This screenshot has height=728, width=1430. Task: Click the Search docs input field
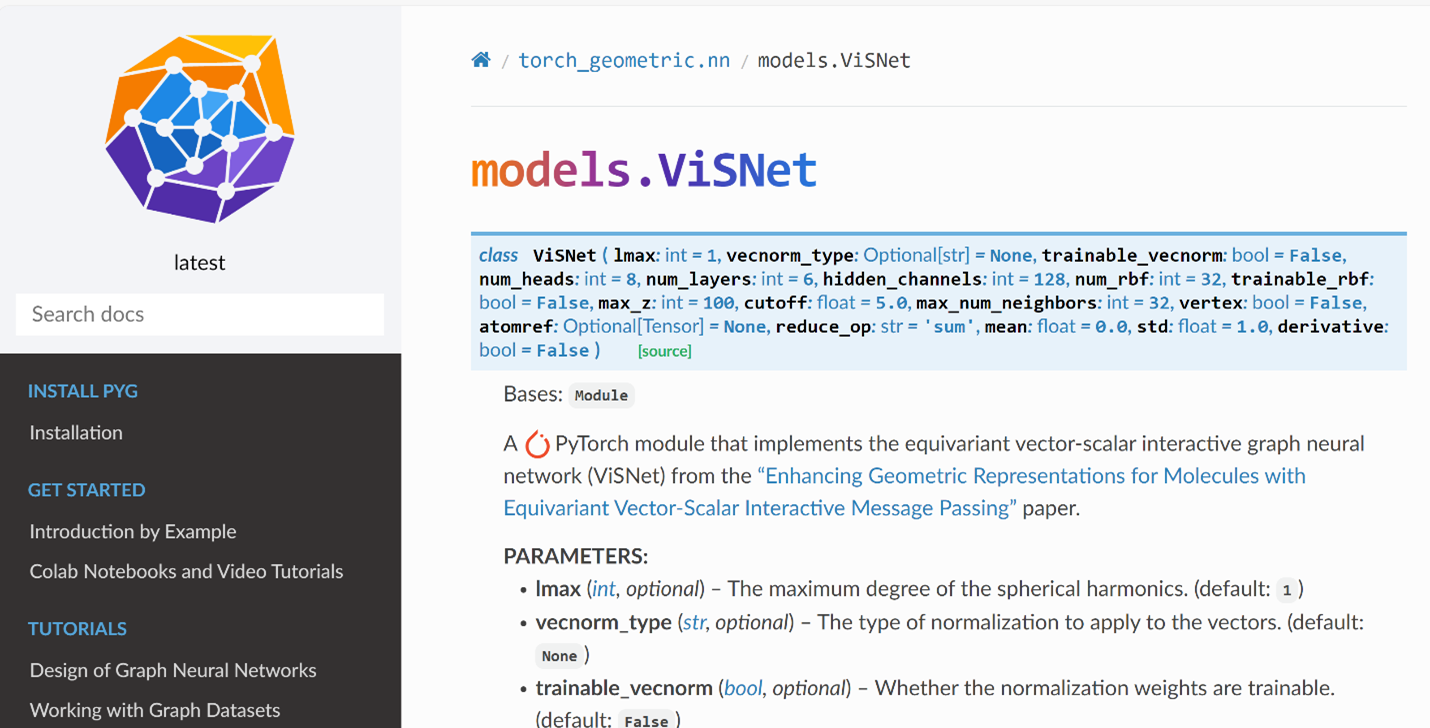coord(200,314)
